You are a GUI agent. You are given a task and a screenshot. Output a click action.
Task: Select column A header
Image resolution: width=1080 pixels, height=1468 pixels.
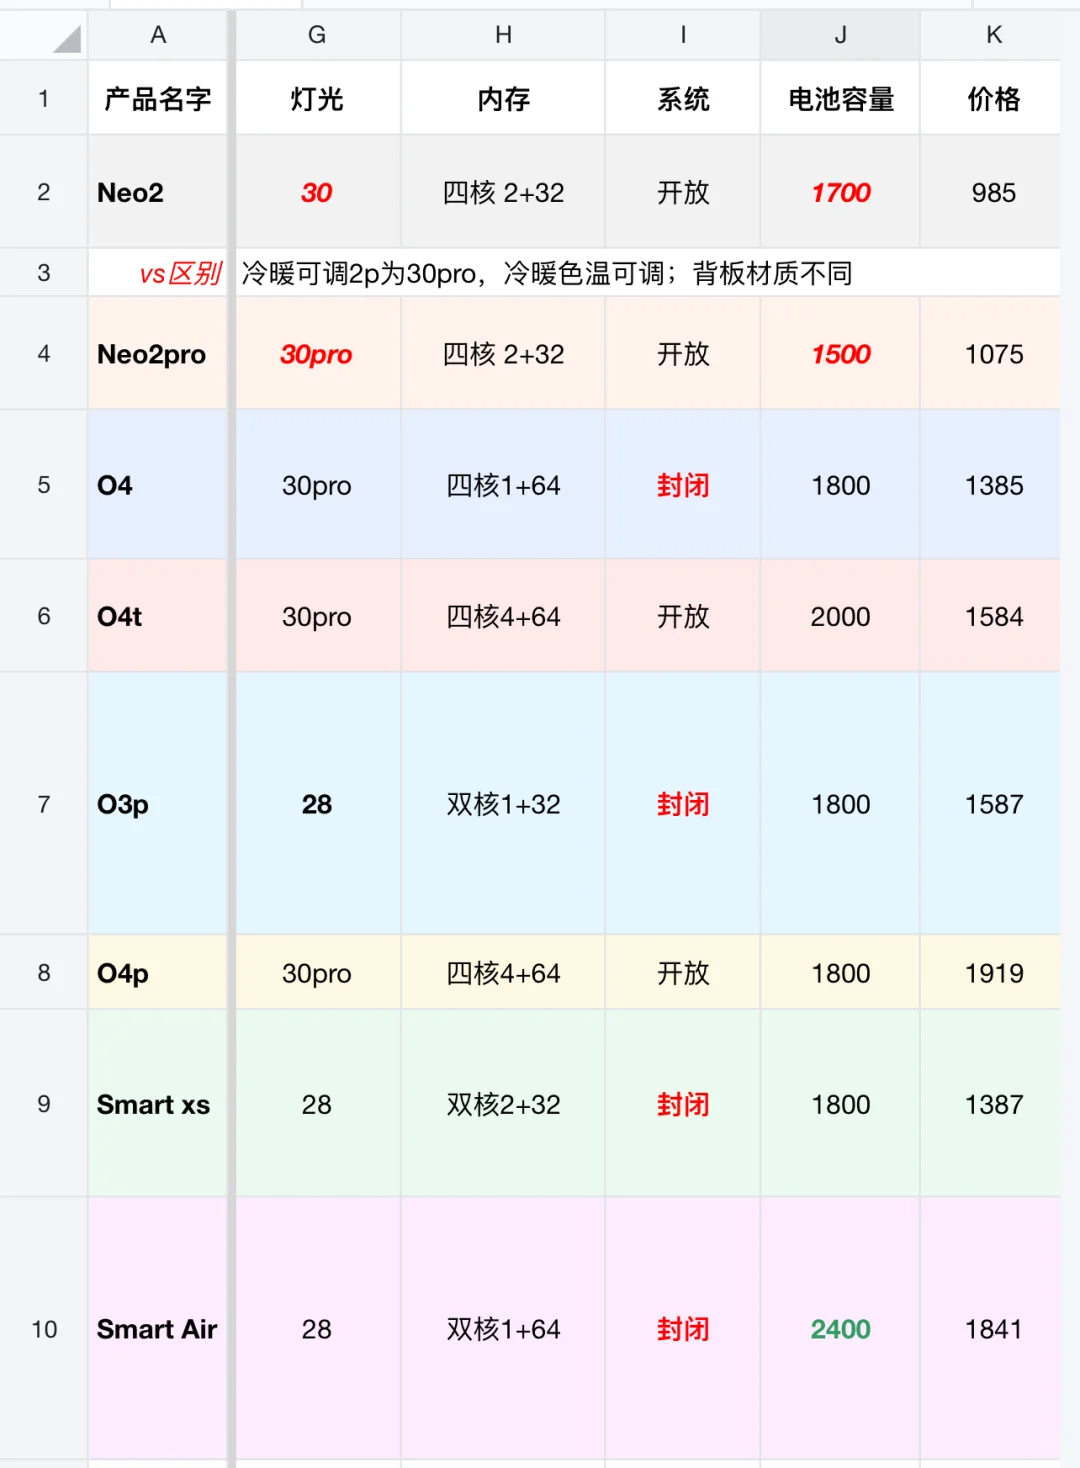158,35
